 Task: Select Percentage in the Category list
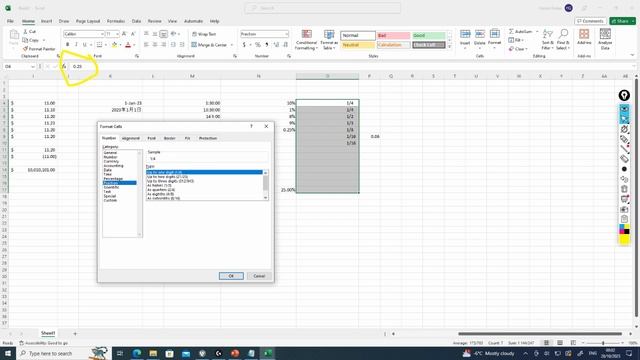(x=113, y=179)
